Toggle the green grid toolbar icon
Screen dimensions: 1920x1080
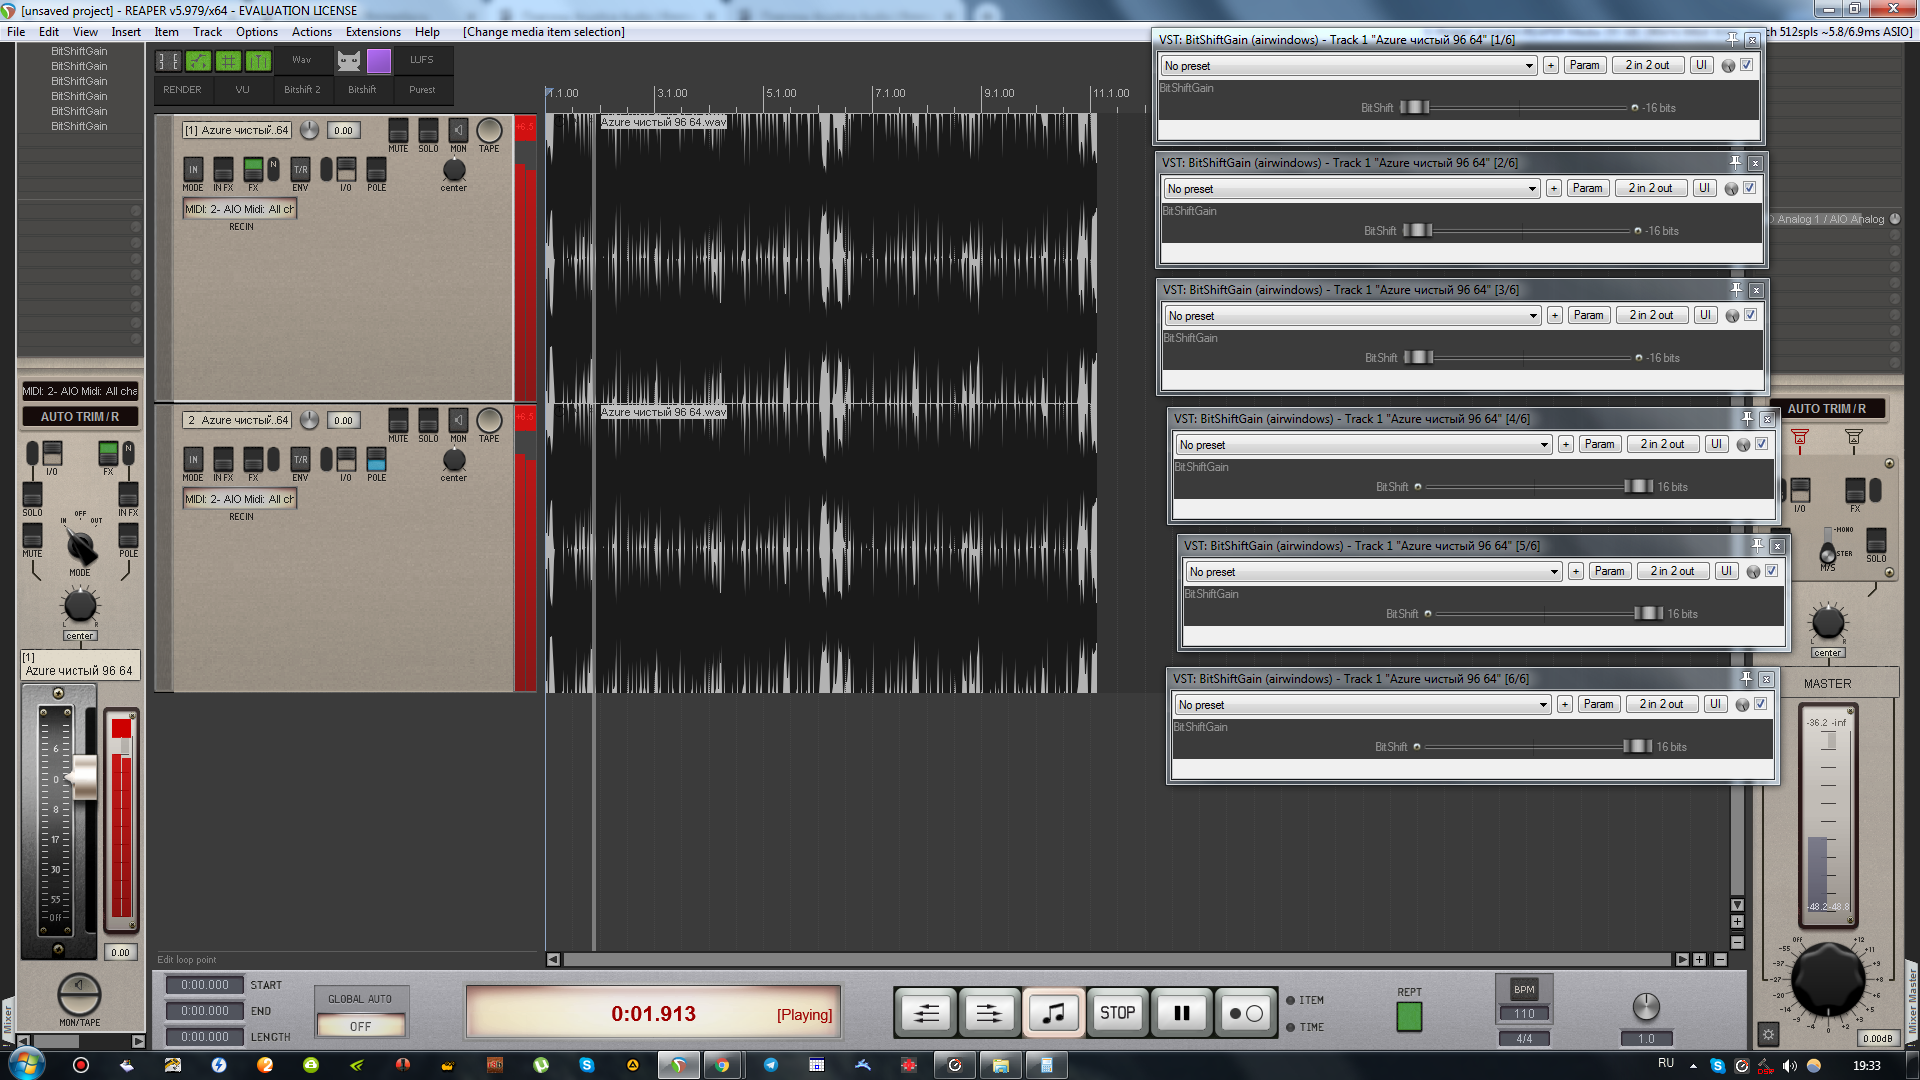point(228,61)
